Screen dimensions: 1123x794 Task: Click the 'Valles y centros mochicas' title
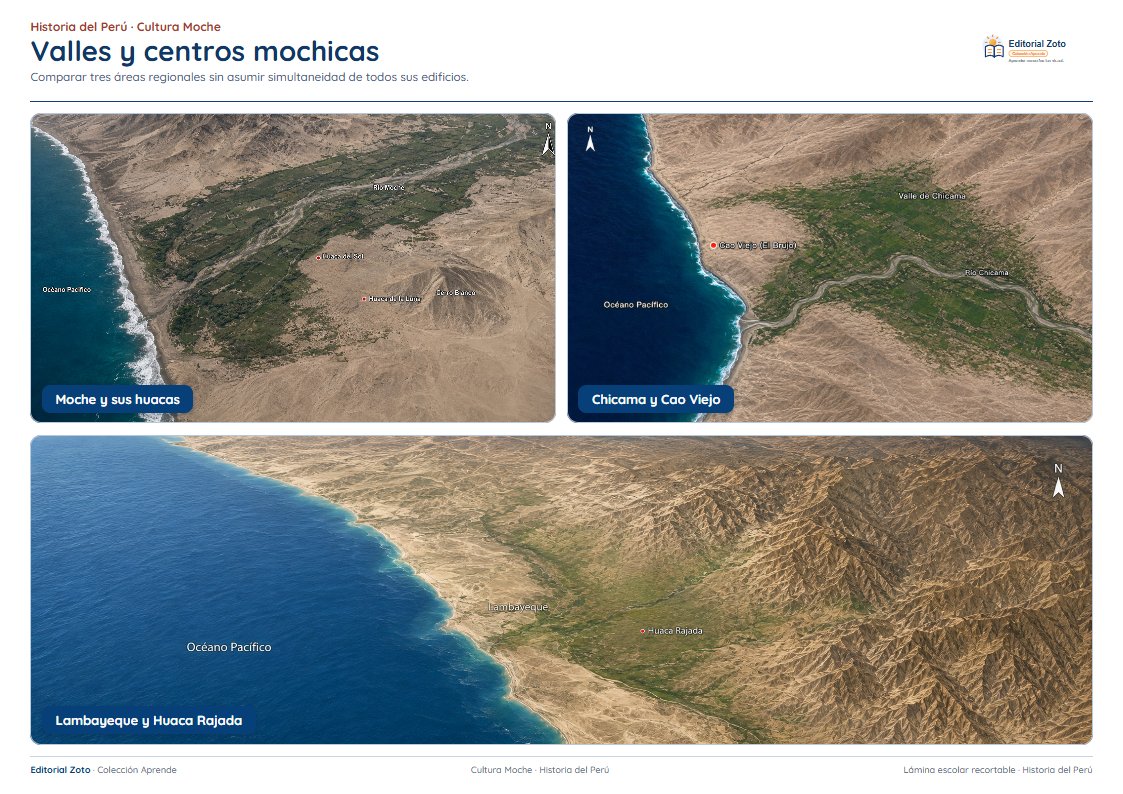205,52
